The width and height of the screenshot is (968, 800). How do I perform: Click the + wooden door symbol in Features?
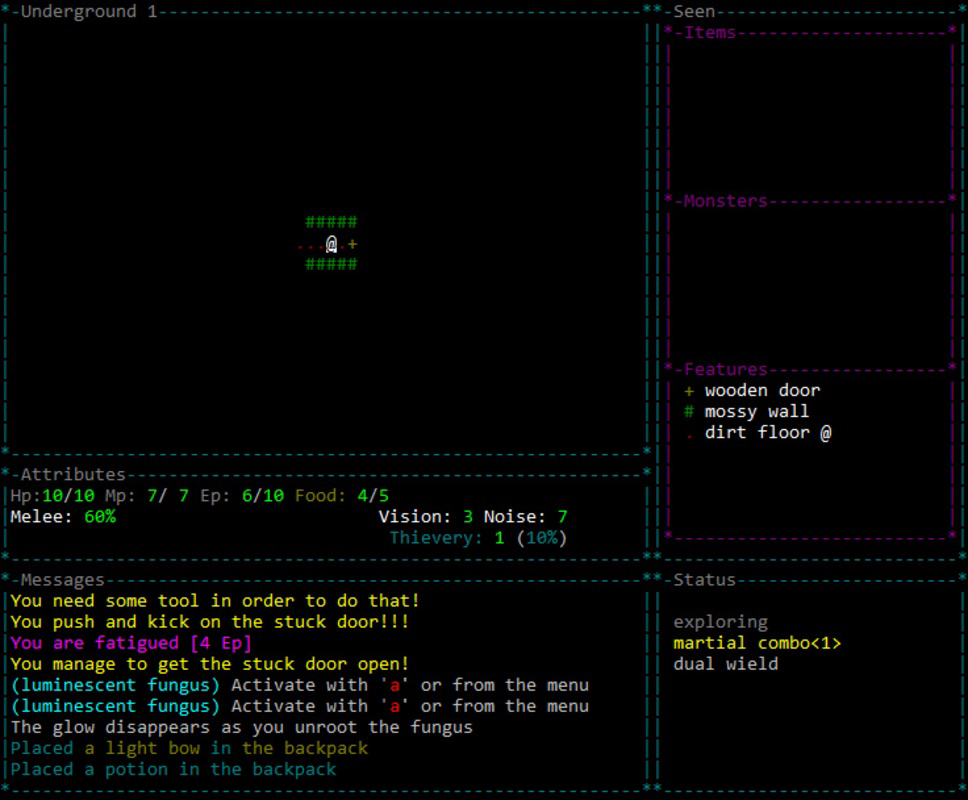pos(689,391)
